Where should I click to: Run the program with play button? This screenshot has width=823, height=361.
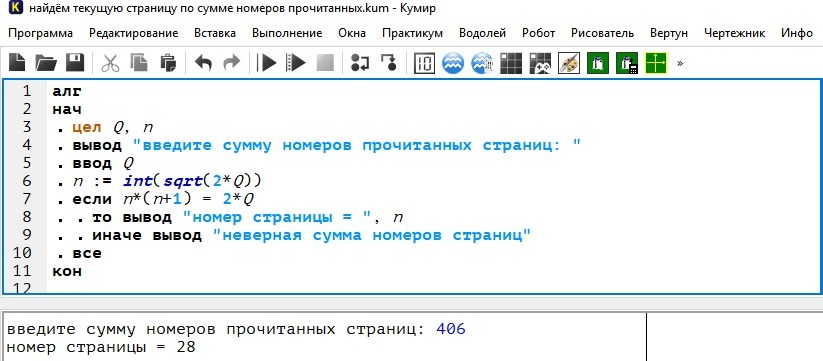(x=267, y=63)
